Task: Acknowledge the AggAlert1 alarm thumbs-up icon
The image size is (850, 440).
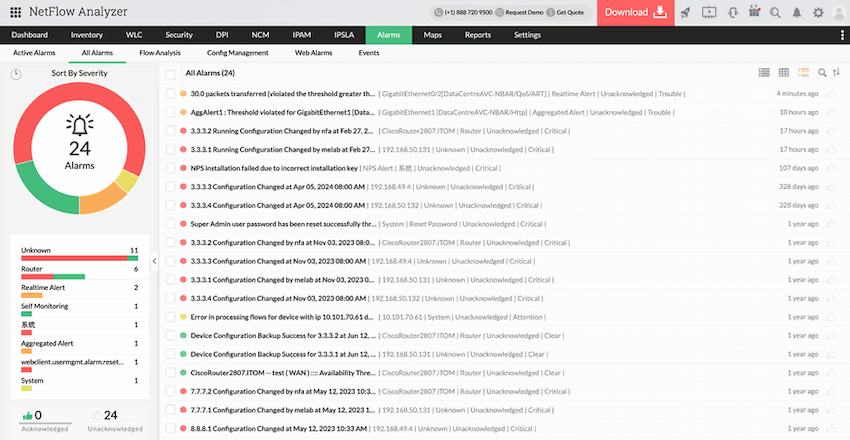Action: (x=831, y=112)
